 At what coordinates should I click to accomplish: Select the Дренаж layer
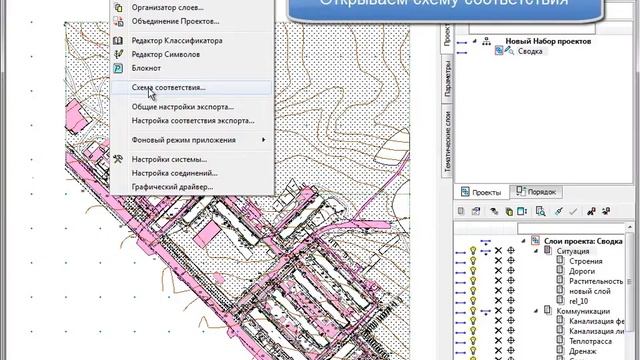583,351
